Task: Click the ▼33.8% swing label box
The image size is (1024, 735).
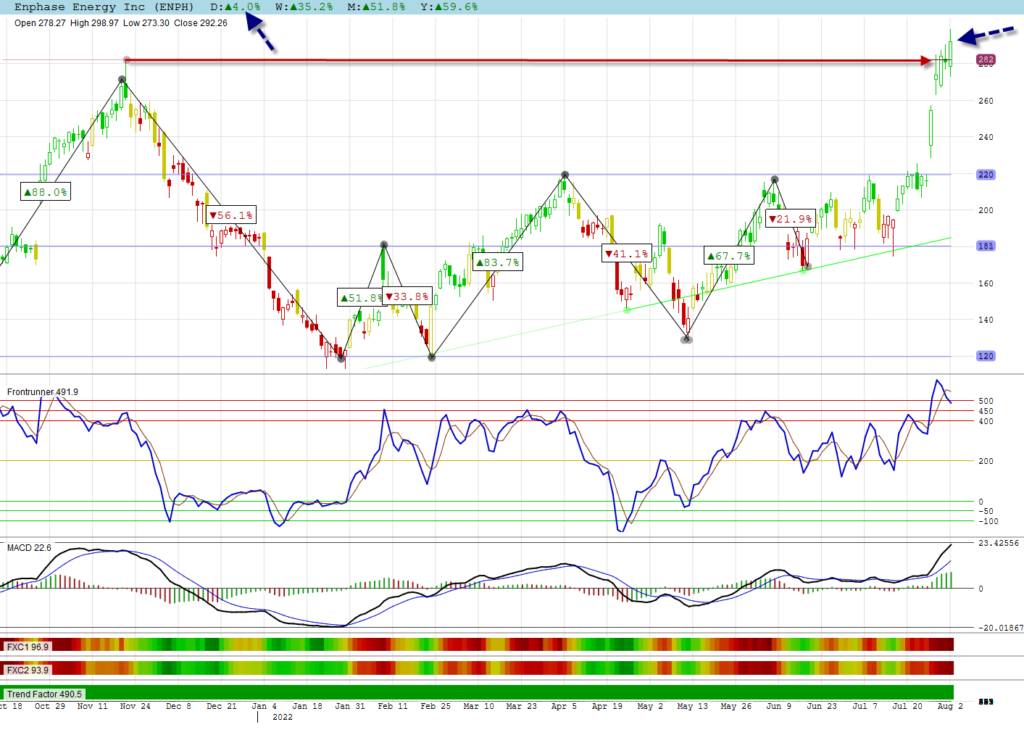Action: coord(407,297)
